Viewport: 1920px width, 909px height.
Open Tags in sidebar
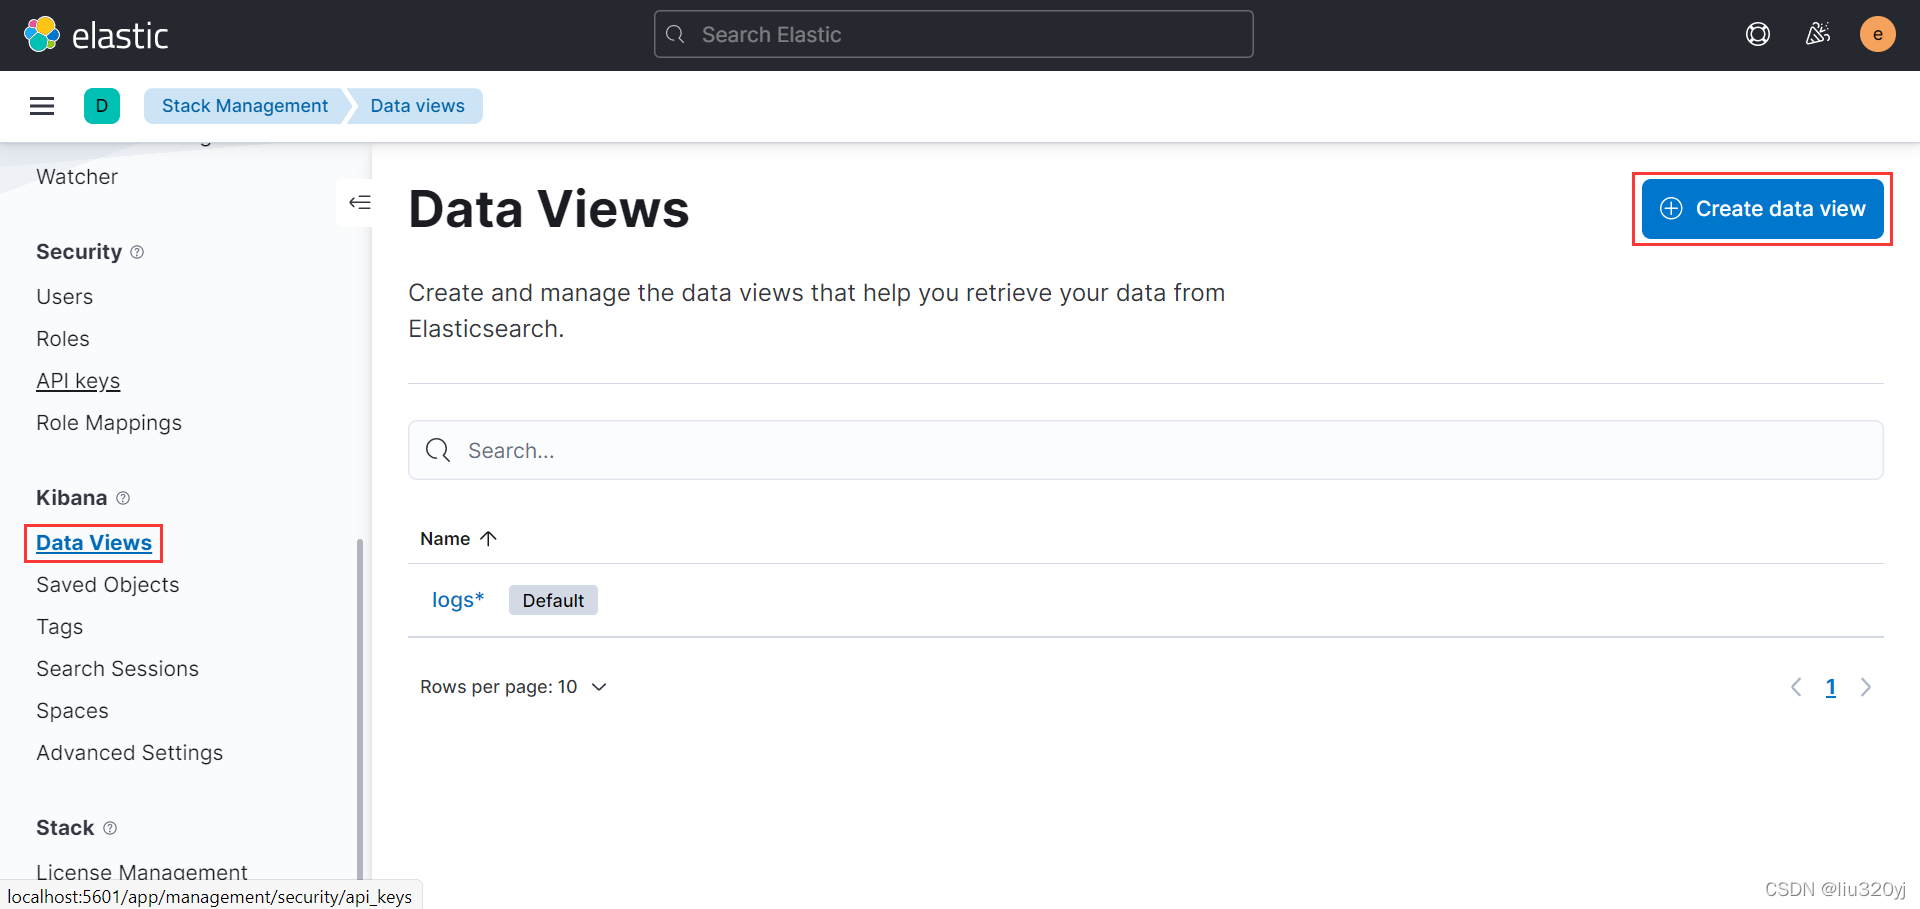click(60, 627)
